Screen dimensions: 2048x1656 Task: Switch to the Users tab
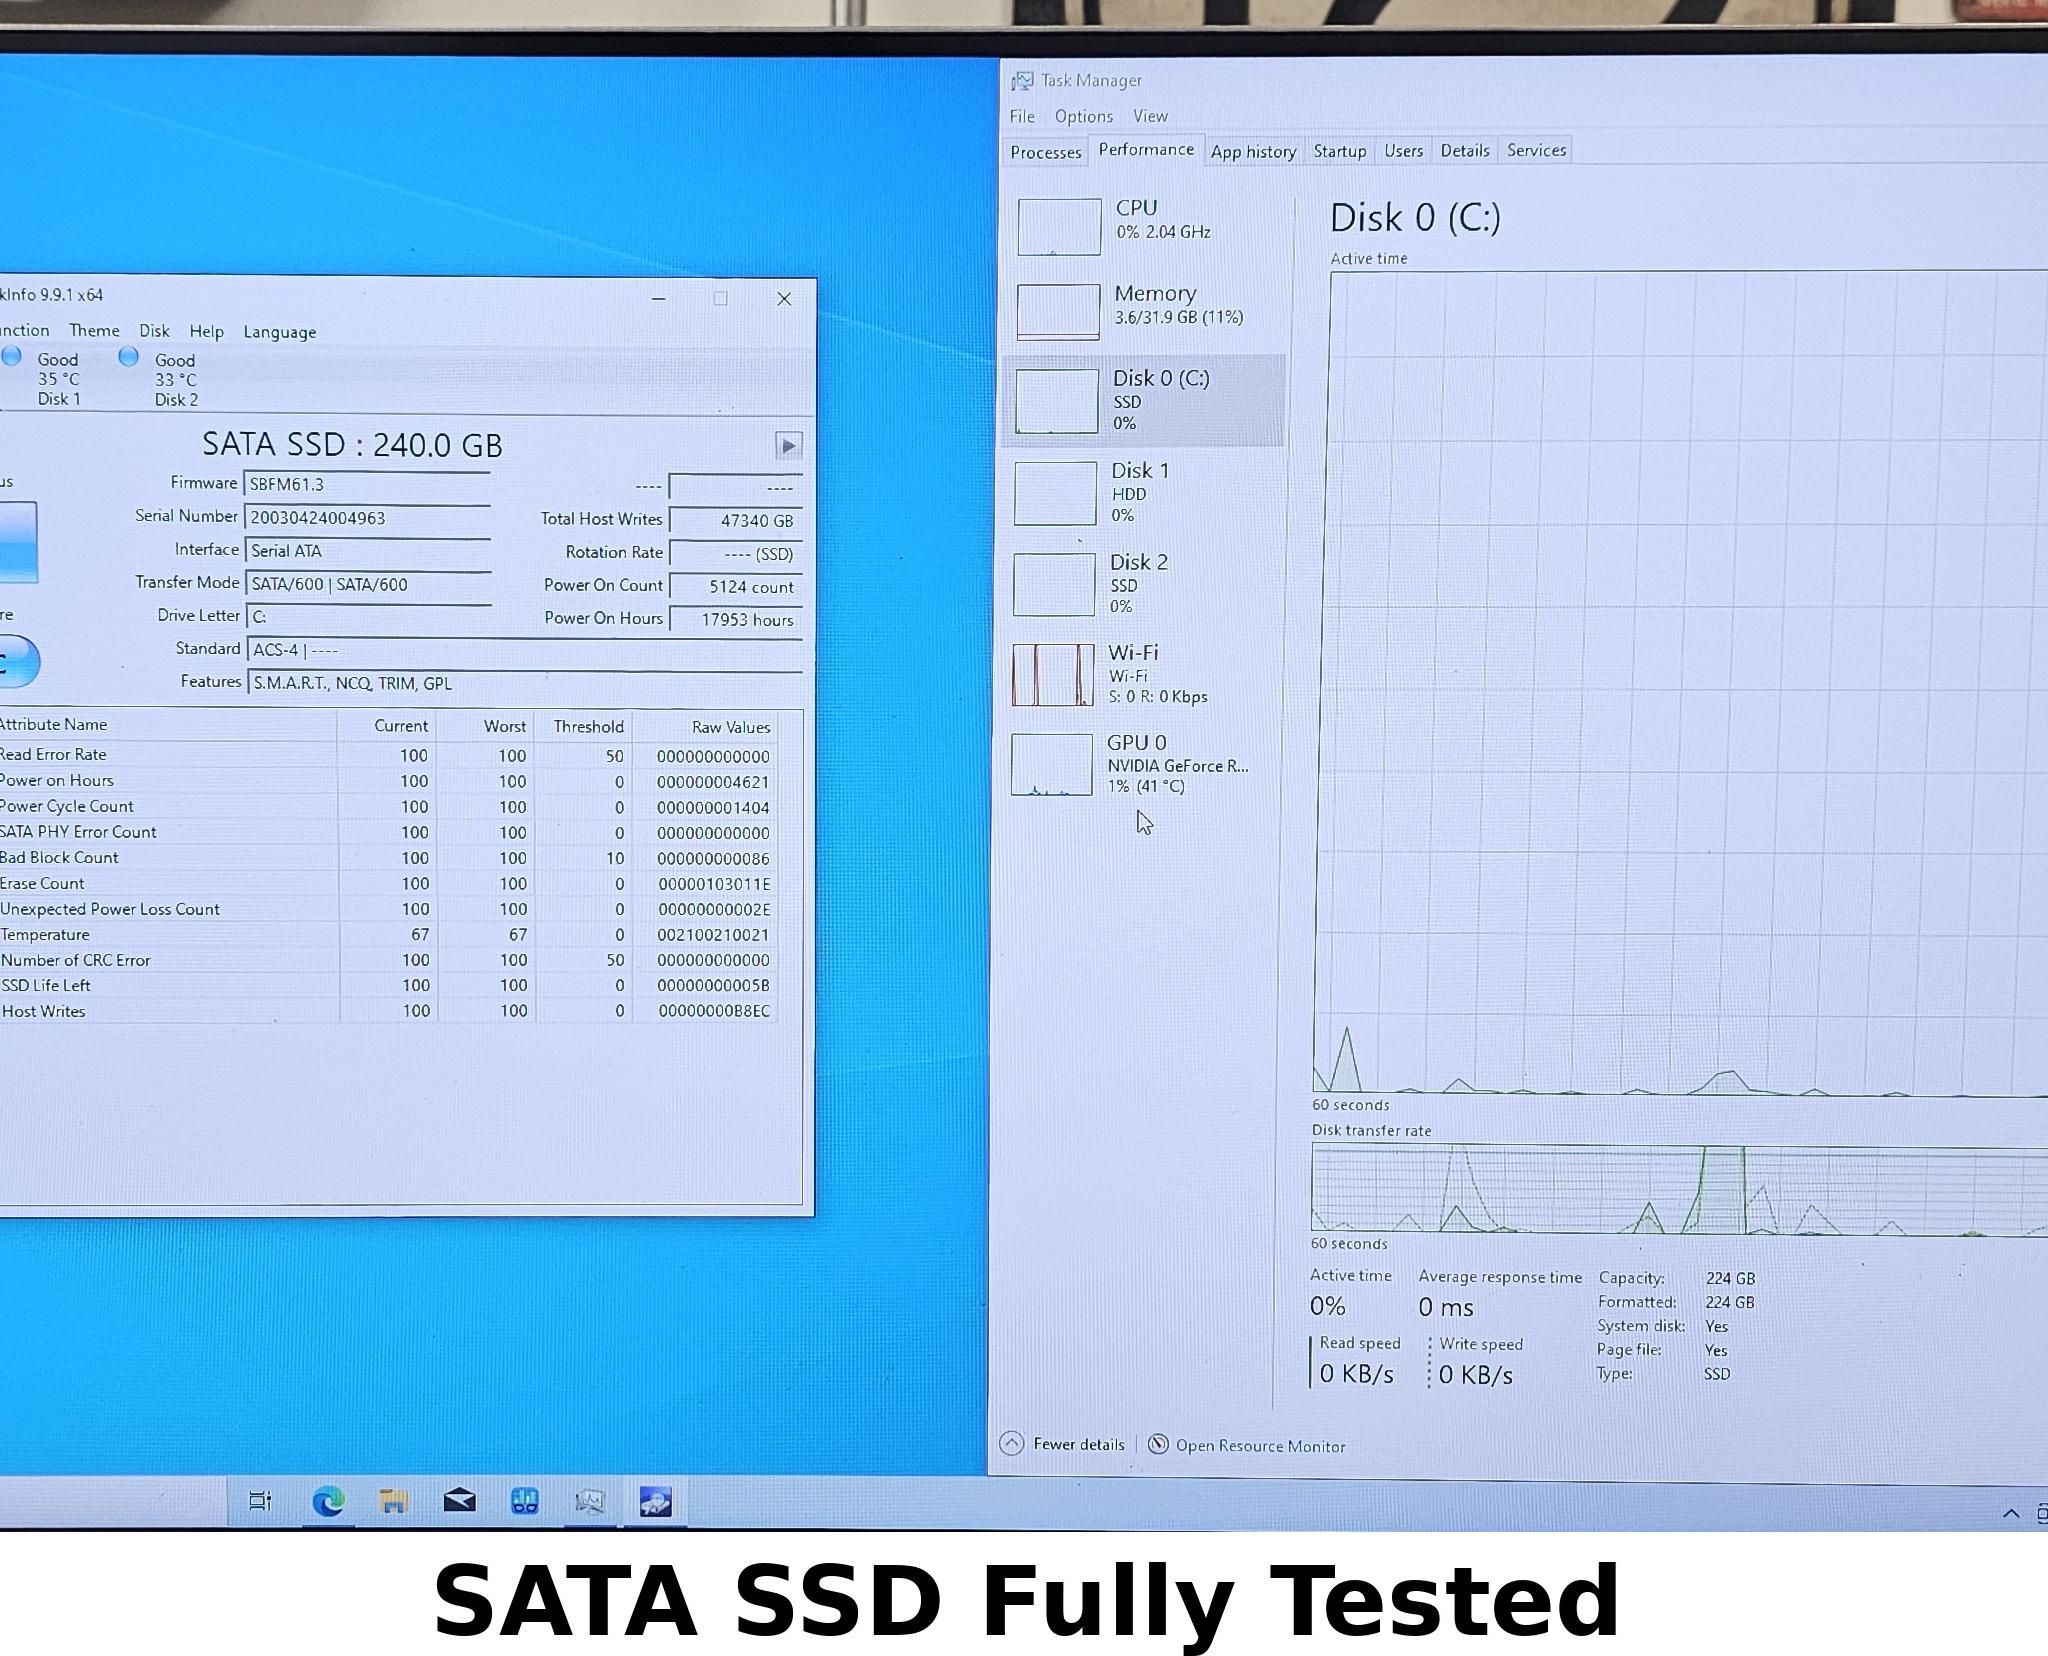[1403, 151]
